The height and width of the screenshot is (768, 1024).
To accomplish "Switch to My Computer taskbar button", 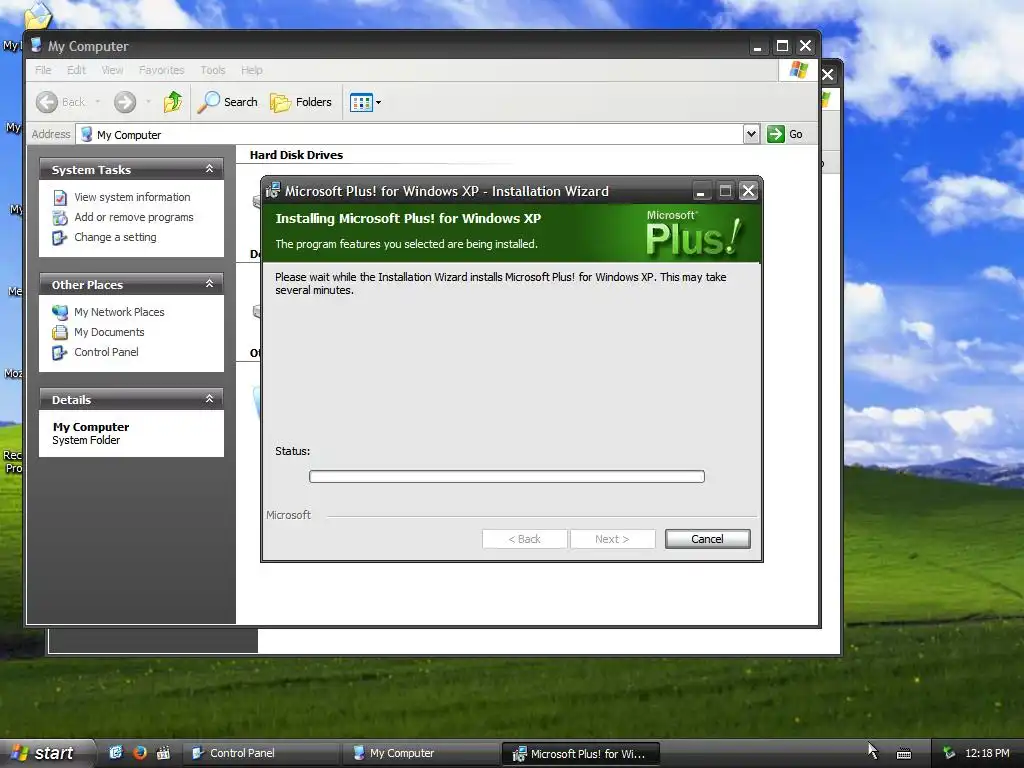I will pos(419,753).
